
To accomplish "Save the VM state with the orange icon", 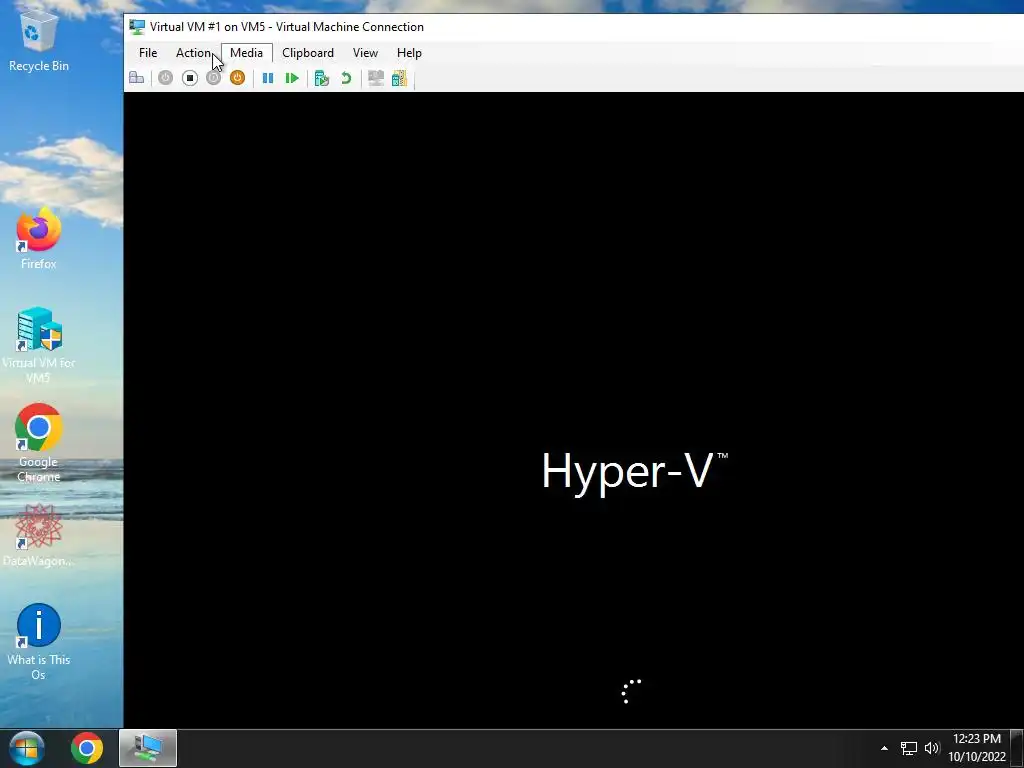I will 237,78.
